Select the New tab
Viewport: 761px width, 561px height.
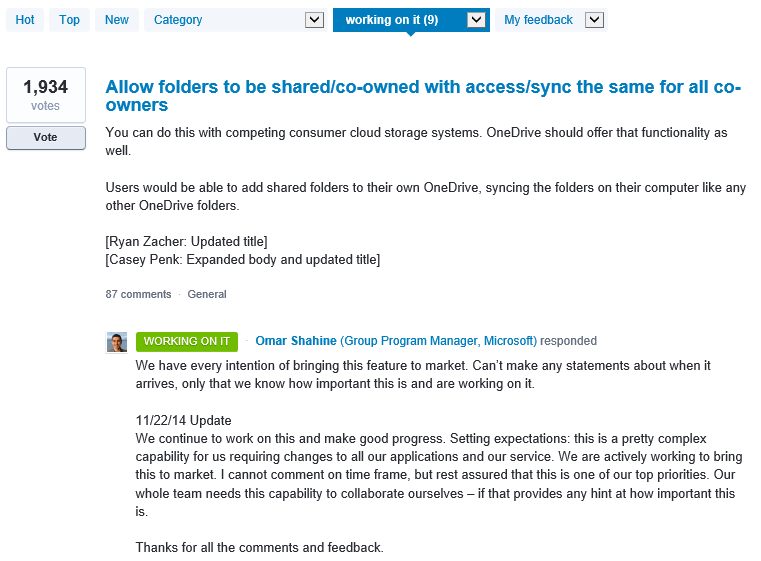pos(117,20)
